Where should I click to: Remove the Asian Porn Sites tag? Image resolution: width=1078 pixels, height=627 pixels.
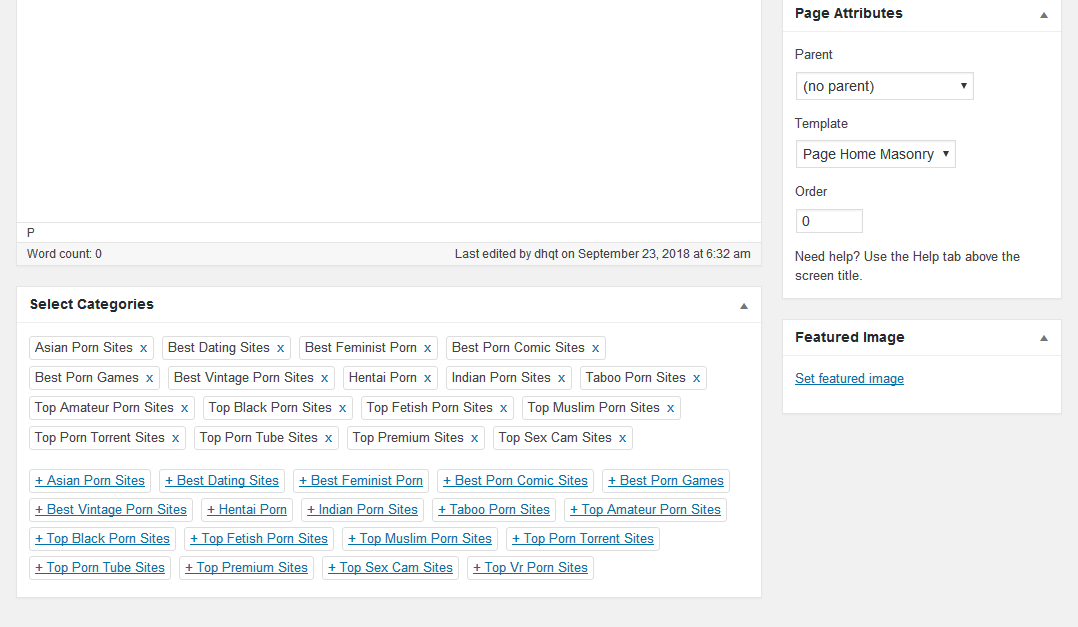143,348
